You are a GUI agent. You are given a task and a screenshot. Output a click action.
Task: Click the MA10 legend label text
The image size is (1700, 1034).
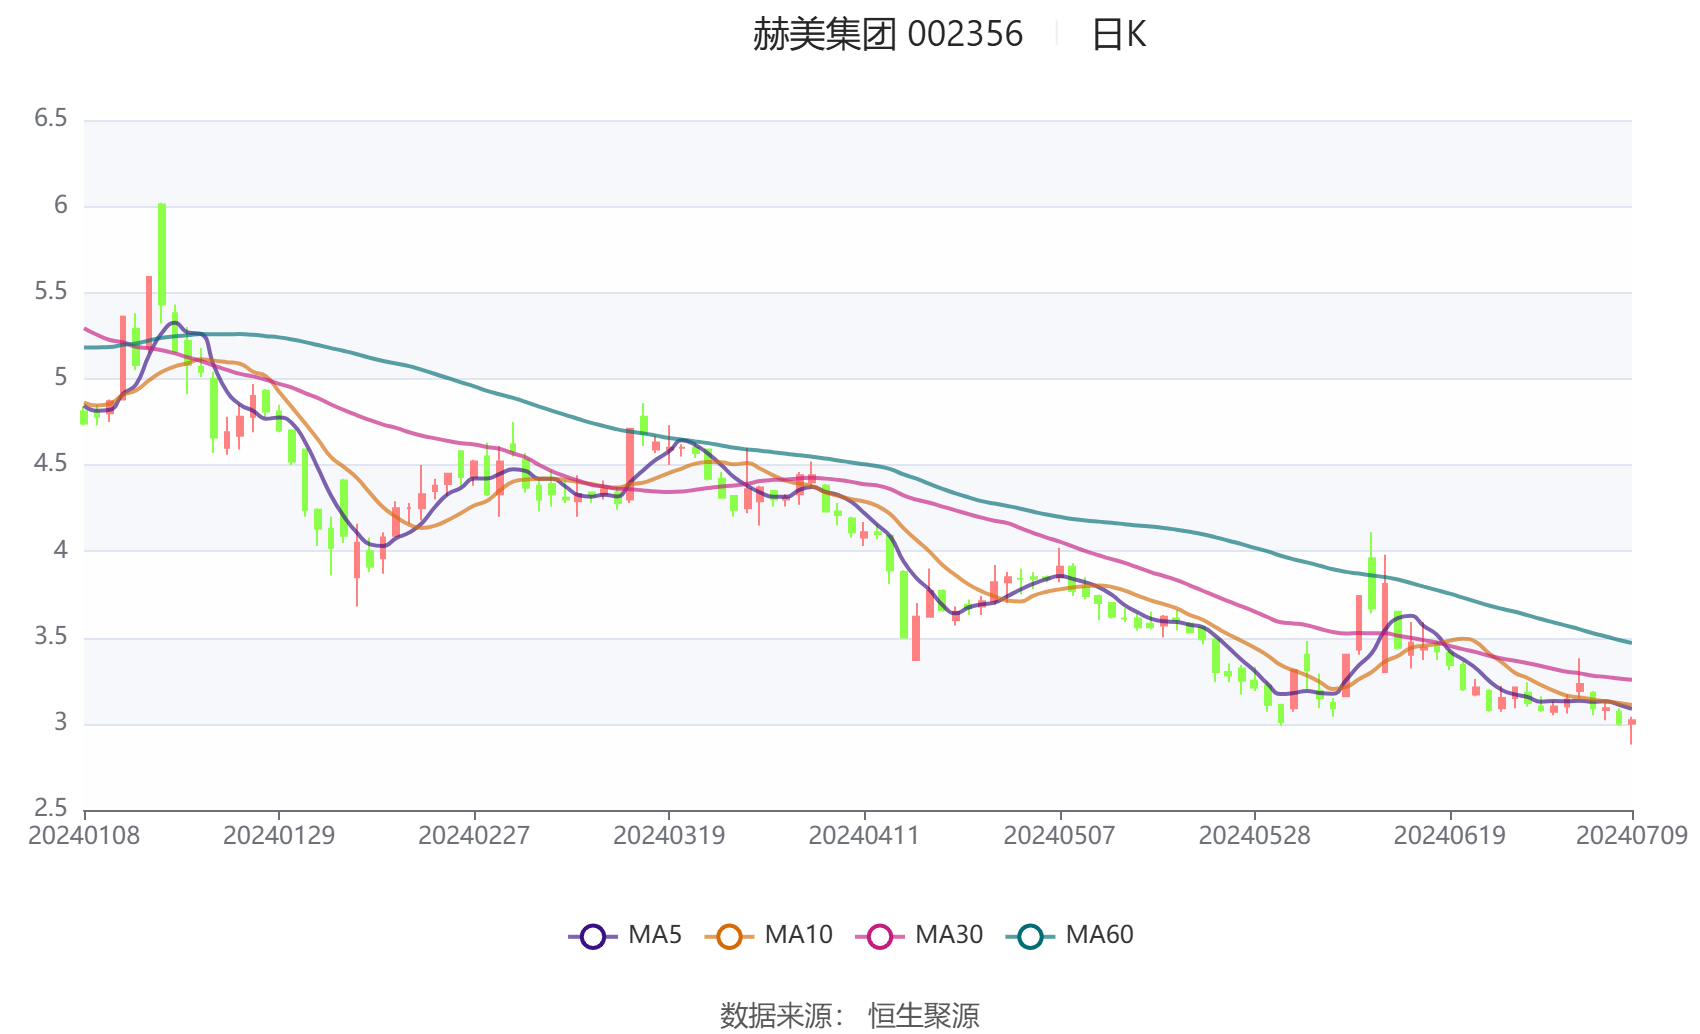(x=798, y=935)
